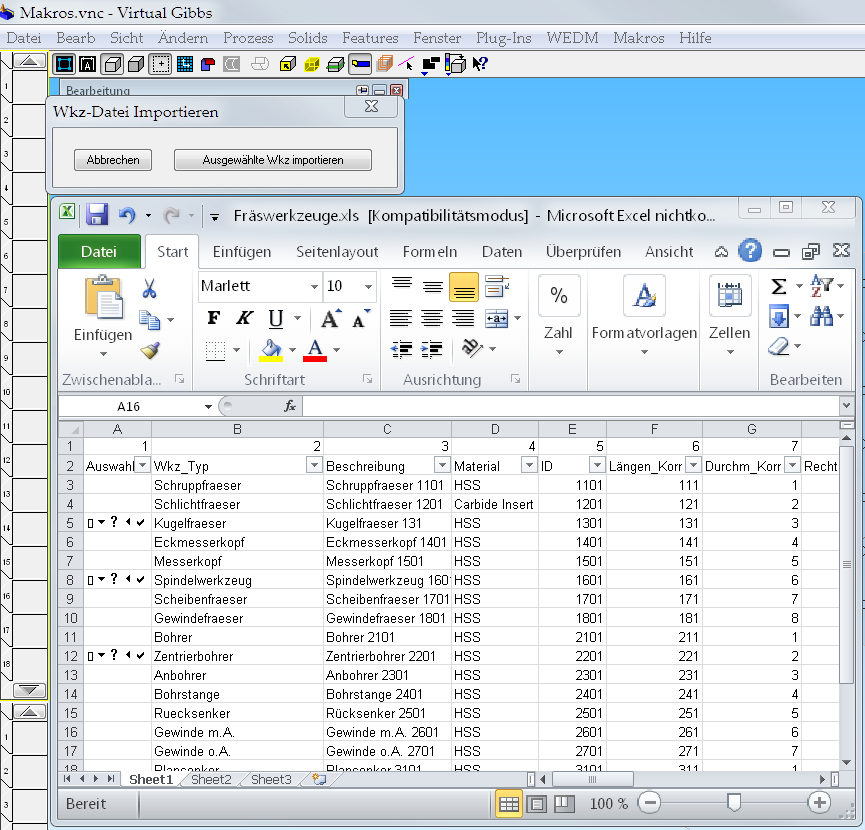
Task: Open the Makros menu in Gibbs
Action: [638, 38]
